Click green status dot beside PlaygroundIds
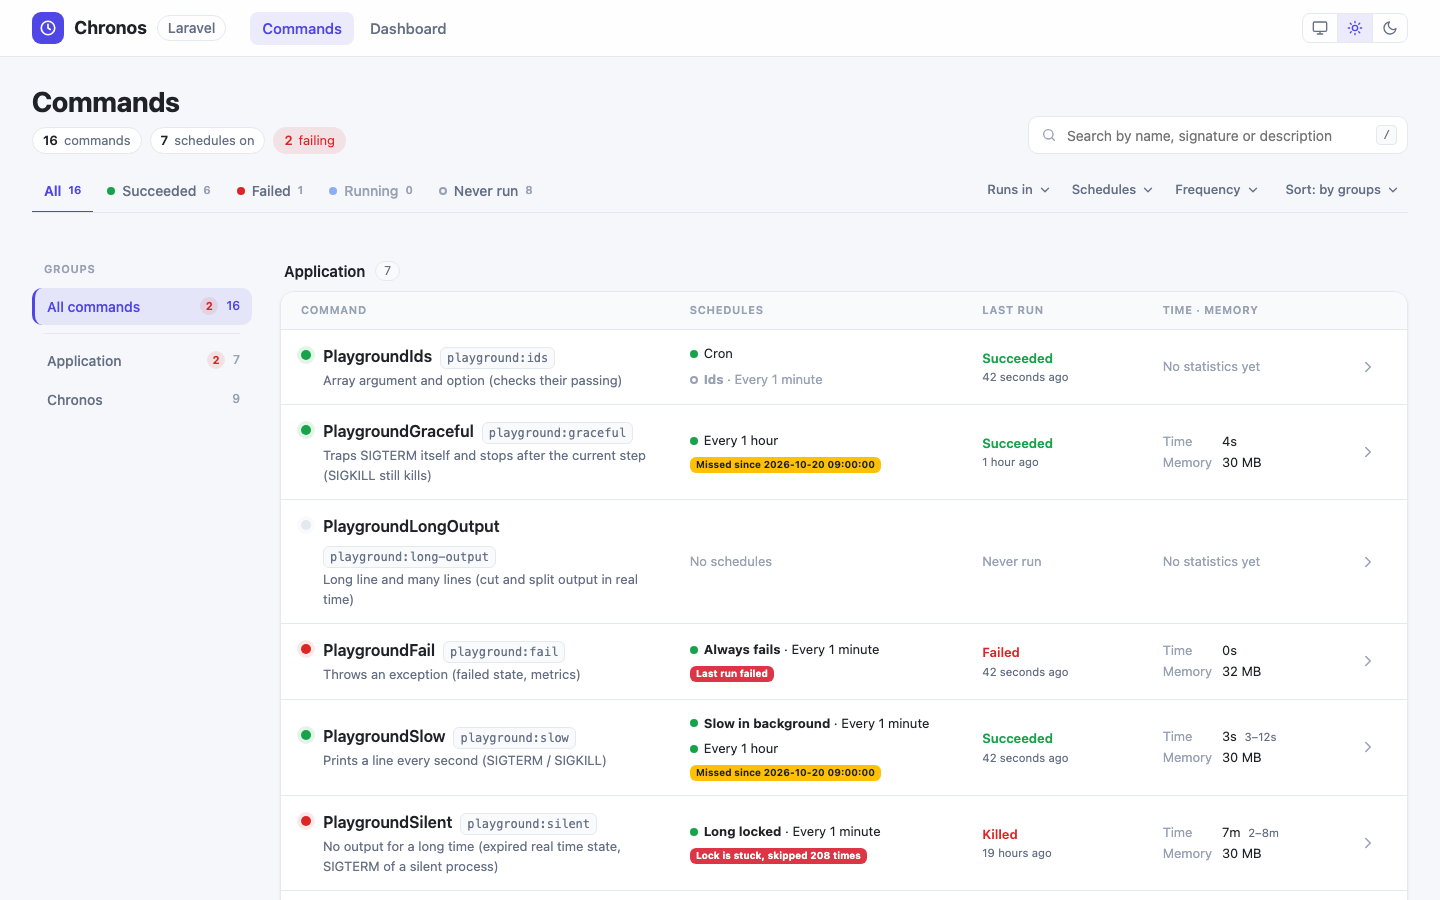The image size is (1440, 900). [306, 355]
